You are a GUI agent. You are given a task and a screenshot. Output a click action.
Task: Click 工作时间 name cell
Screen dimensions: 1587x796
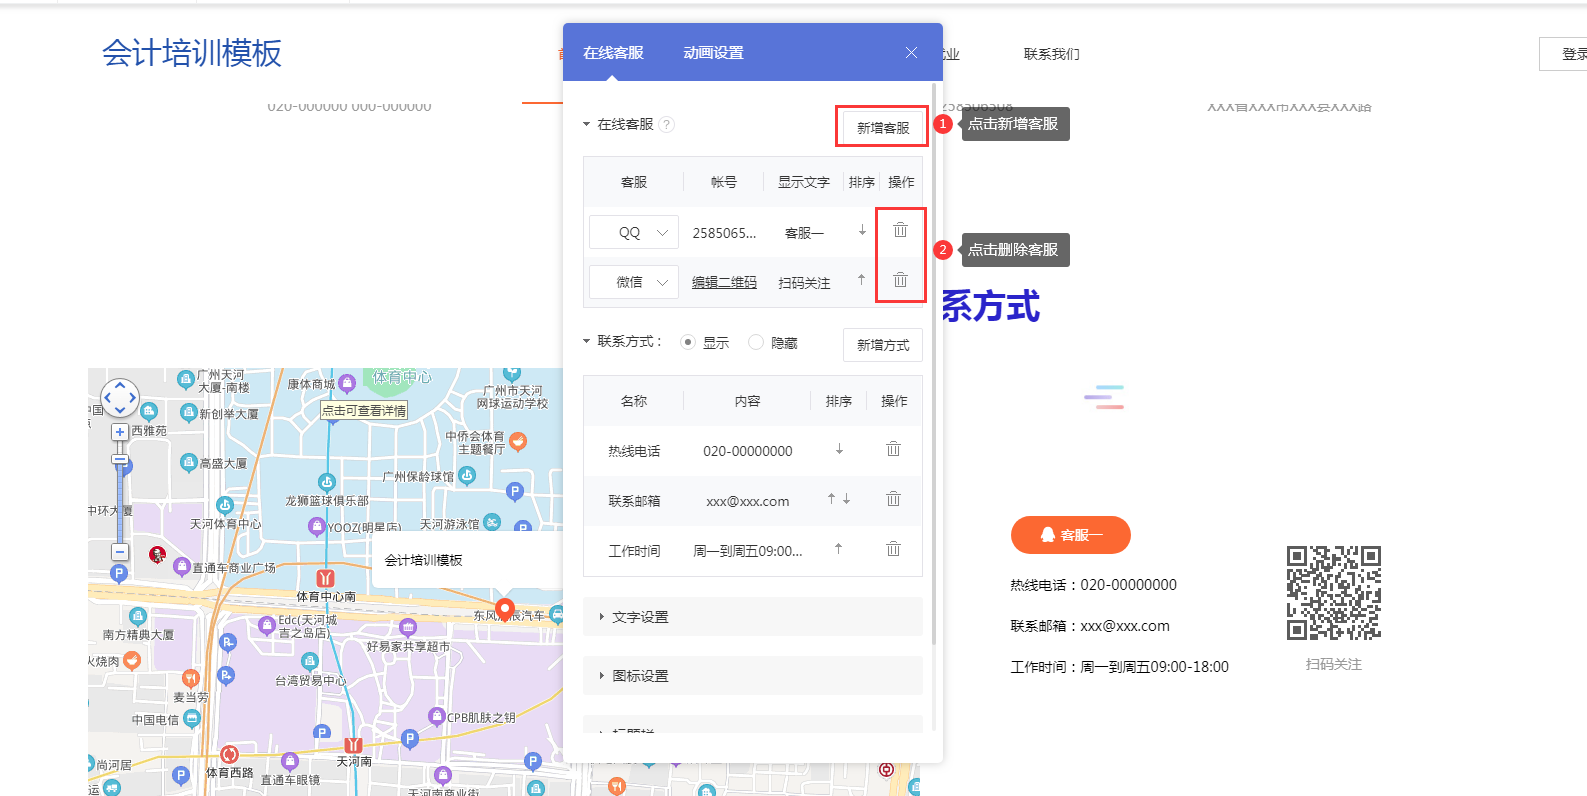[634, 551]
